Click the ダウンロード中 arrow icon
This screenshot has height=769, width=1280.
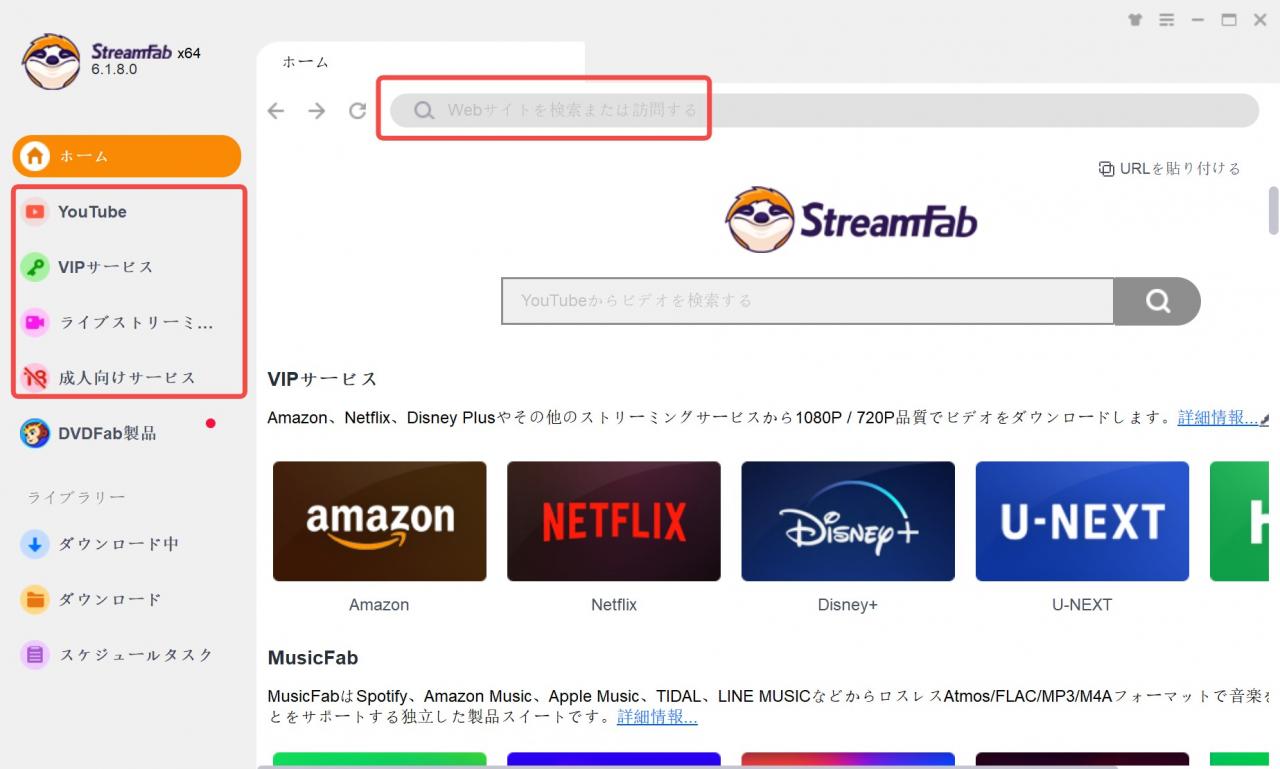click(x=35, y=544)
